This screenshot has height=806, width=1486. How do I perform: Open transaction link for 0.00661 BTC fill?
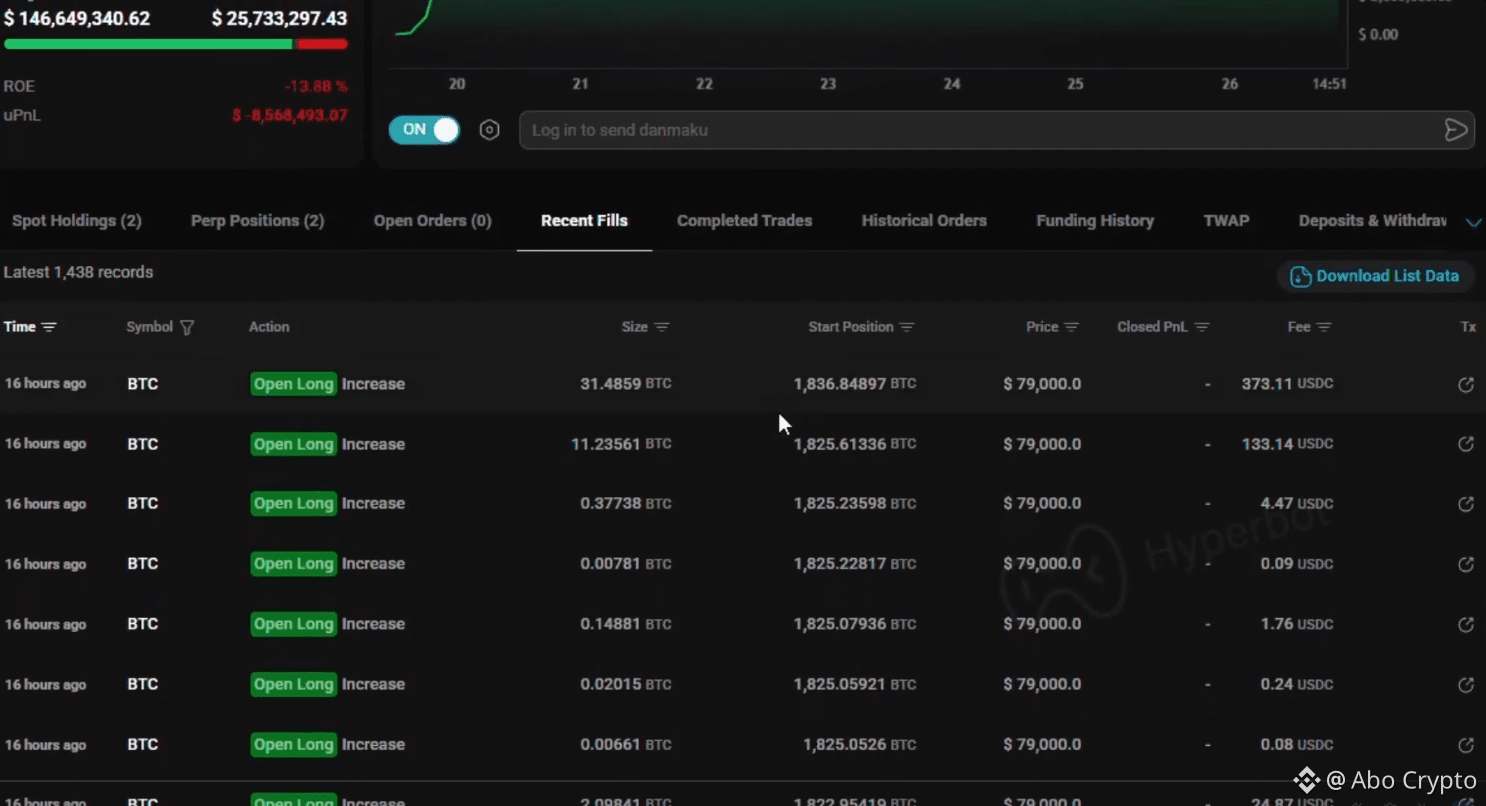tap(1466, 744)
